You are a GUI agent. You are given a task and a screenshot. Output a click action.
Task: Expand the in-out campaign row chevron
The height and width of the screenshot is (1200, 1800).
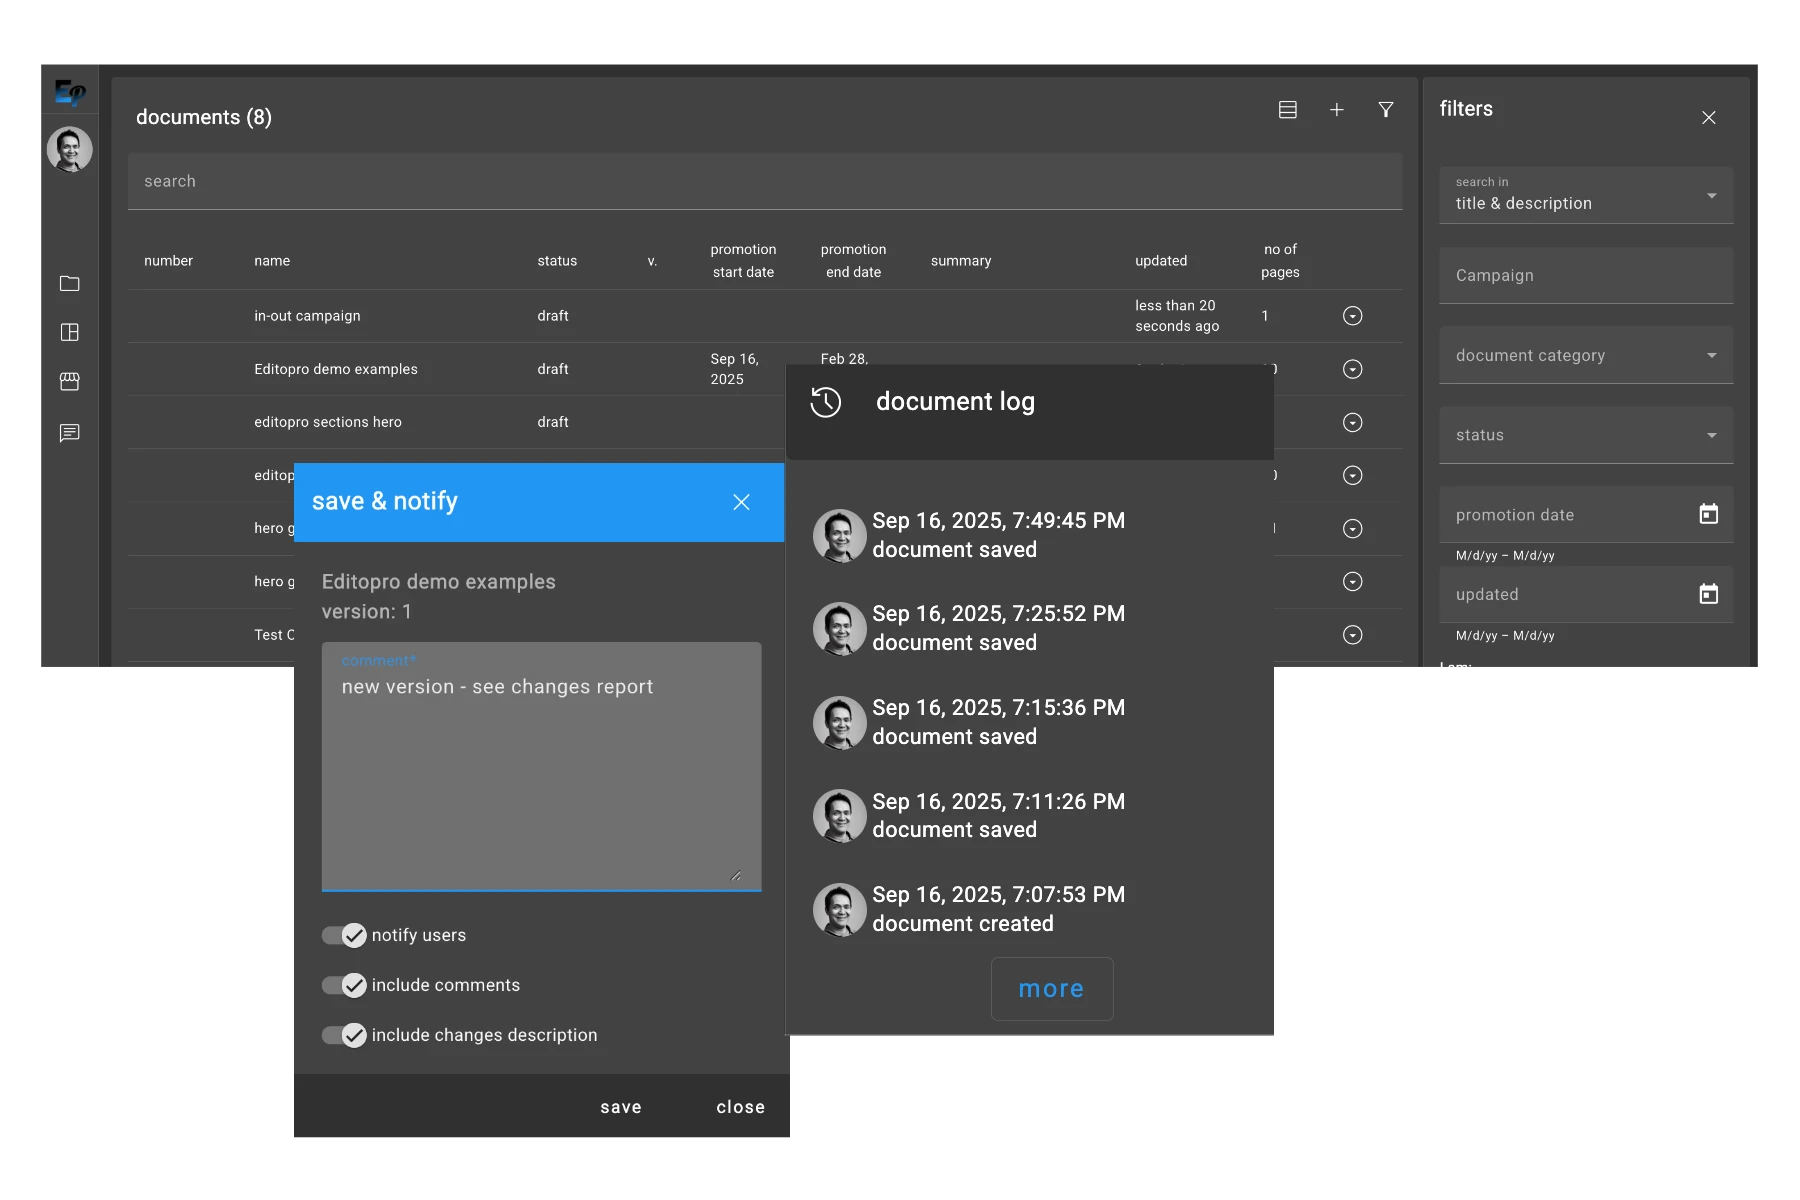[1353, 315]
